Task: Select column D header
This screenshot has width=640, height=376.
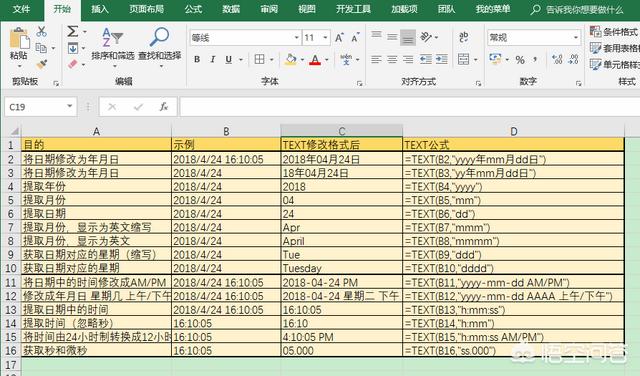Action: (513, 131)
